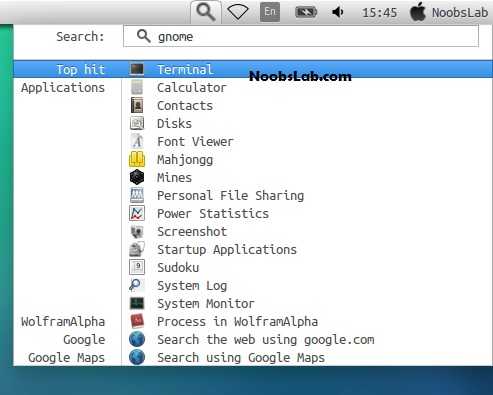The image size is (493, 395).
Task: Click the Google category label
Action: [84, 340]
